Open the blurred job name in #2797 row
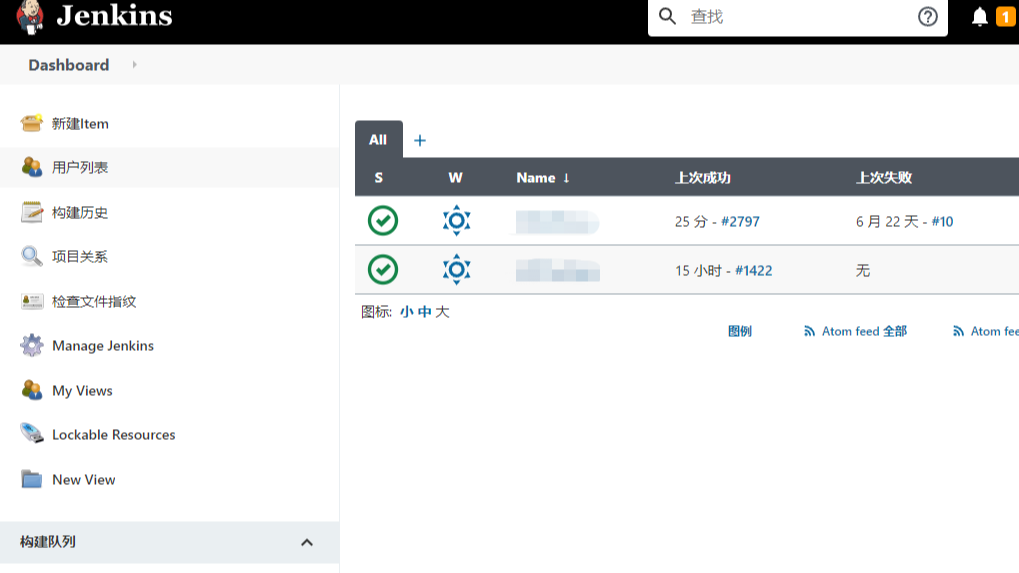Screen dimensions: 1019x573 pos(557,222)
